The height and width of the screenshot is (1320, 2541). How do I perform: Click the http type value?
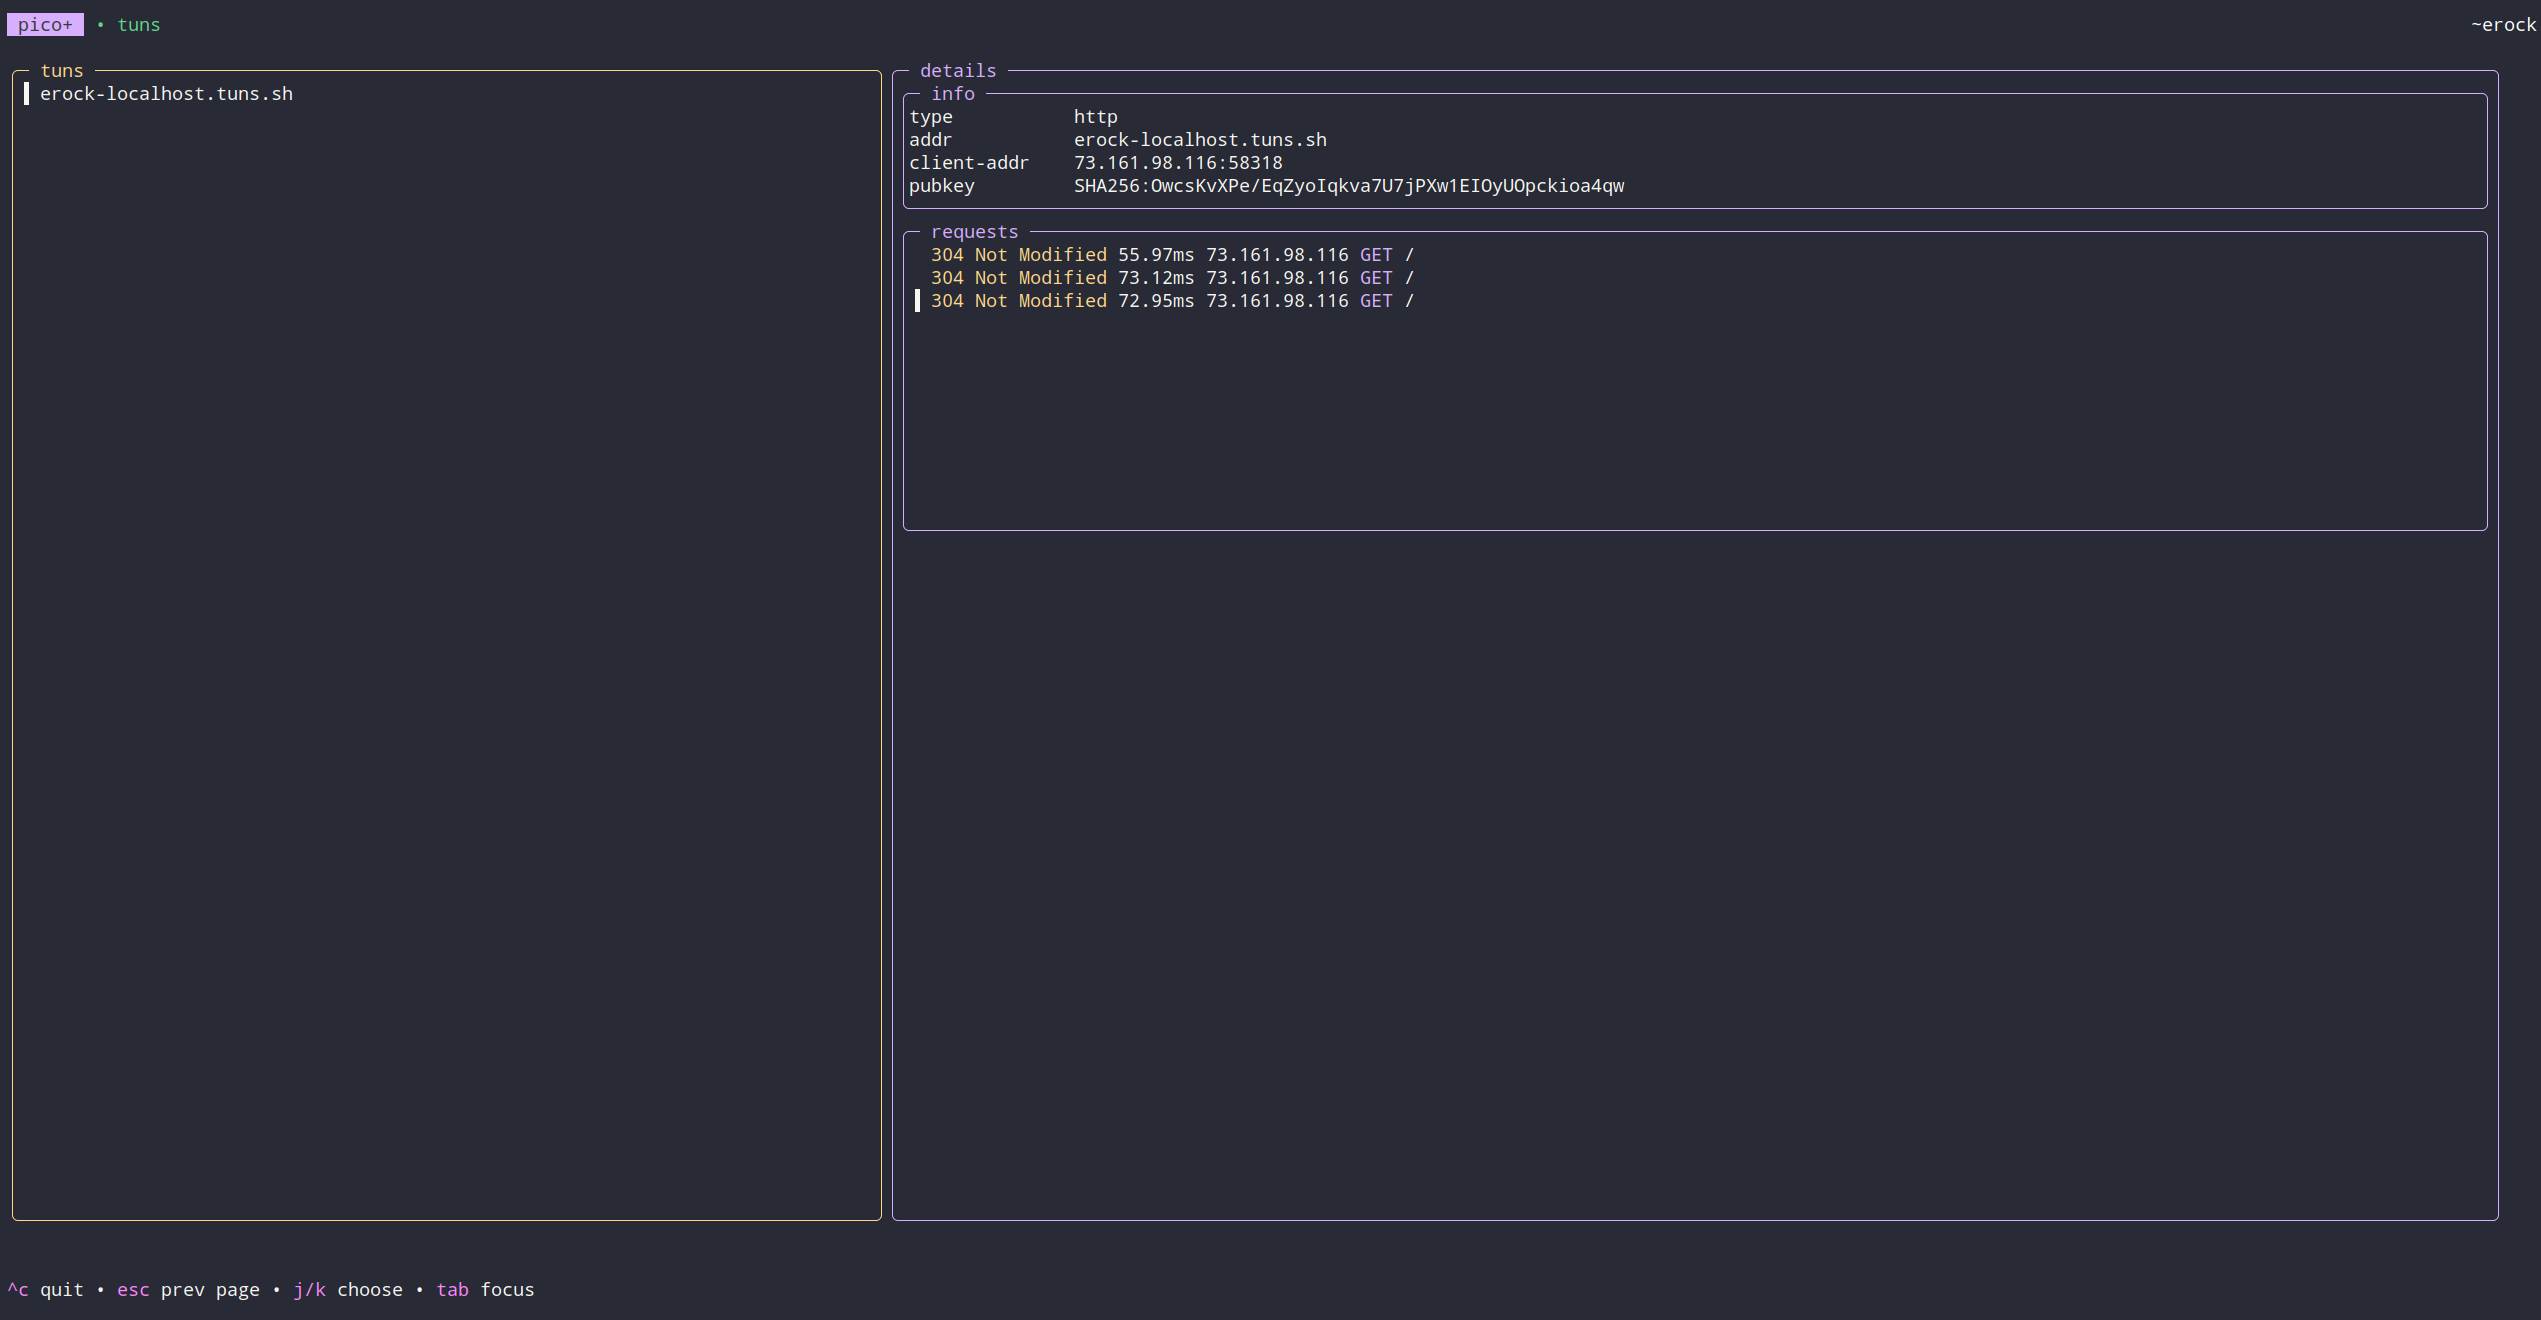click(x=1095, y=117)
